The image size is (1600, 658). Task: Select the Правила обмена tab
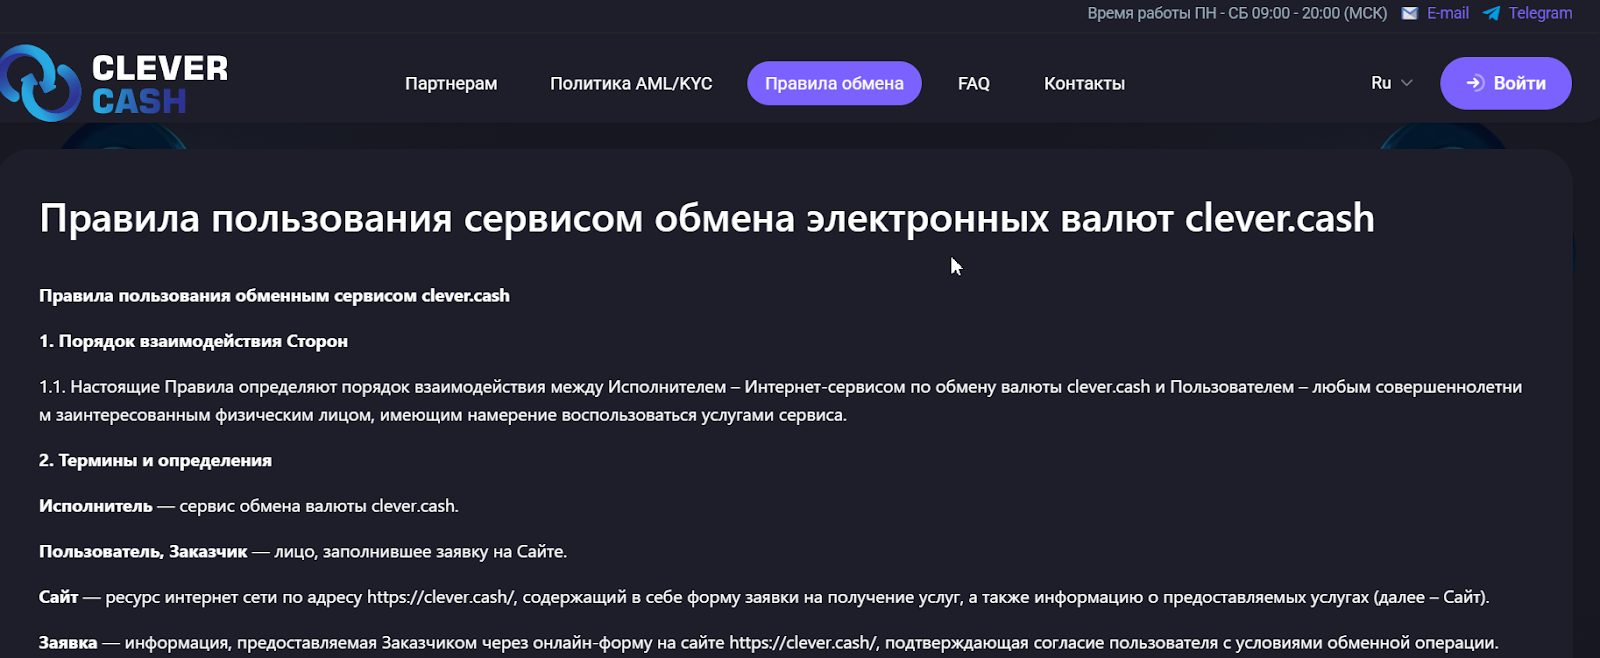(x=834, y=83)
